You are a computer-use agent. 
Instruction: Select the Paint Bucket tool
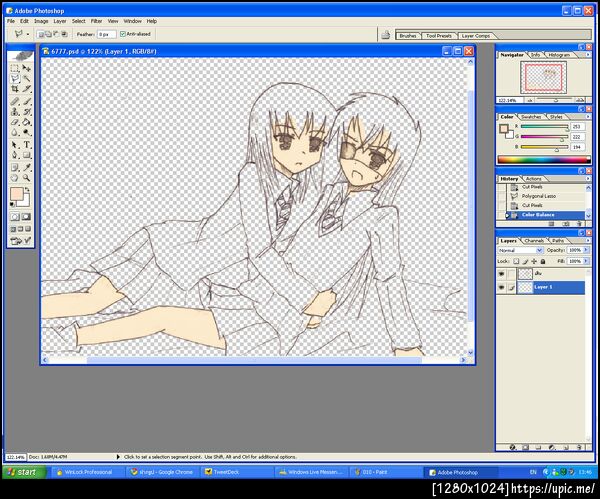[26, 122]
